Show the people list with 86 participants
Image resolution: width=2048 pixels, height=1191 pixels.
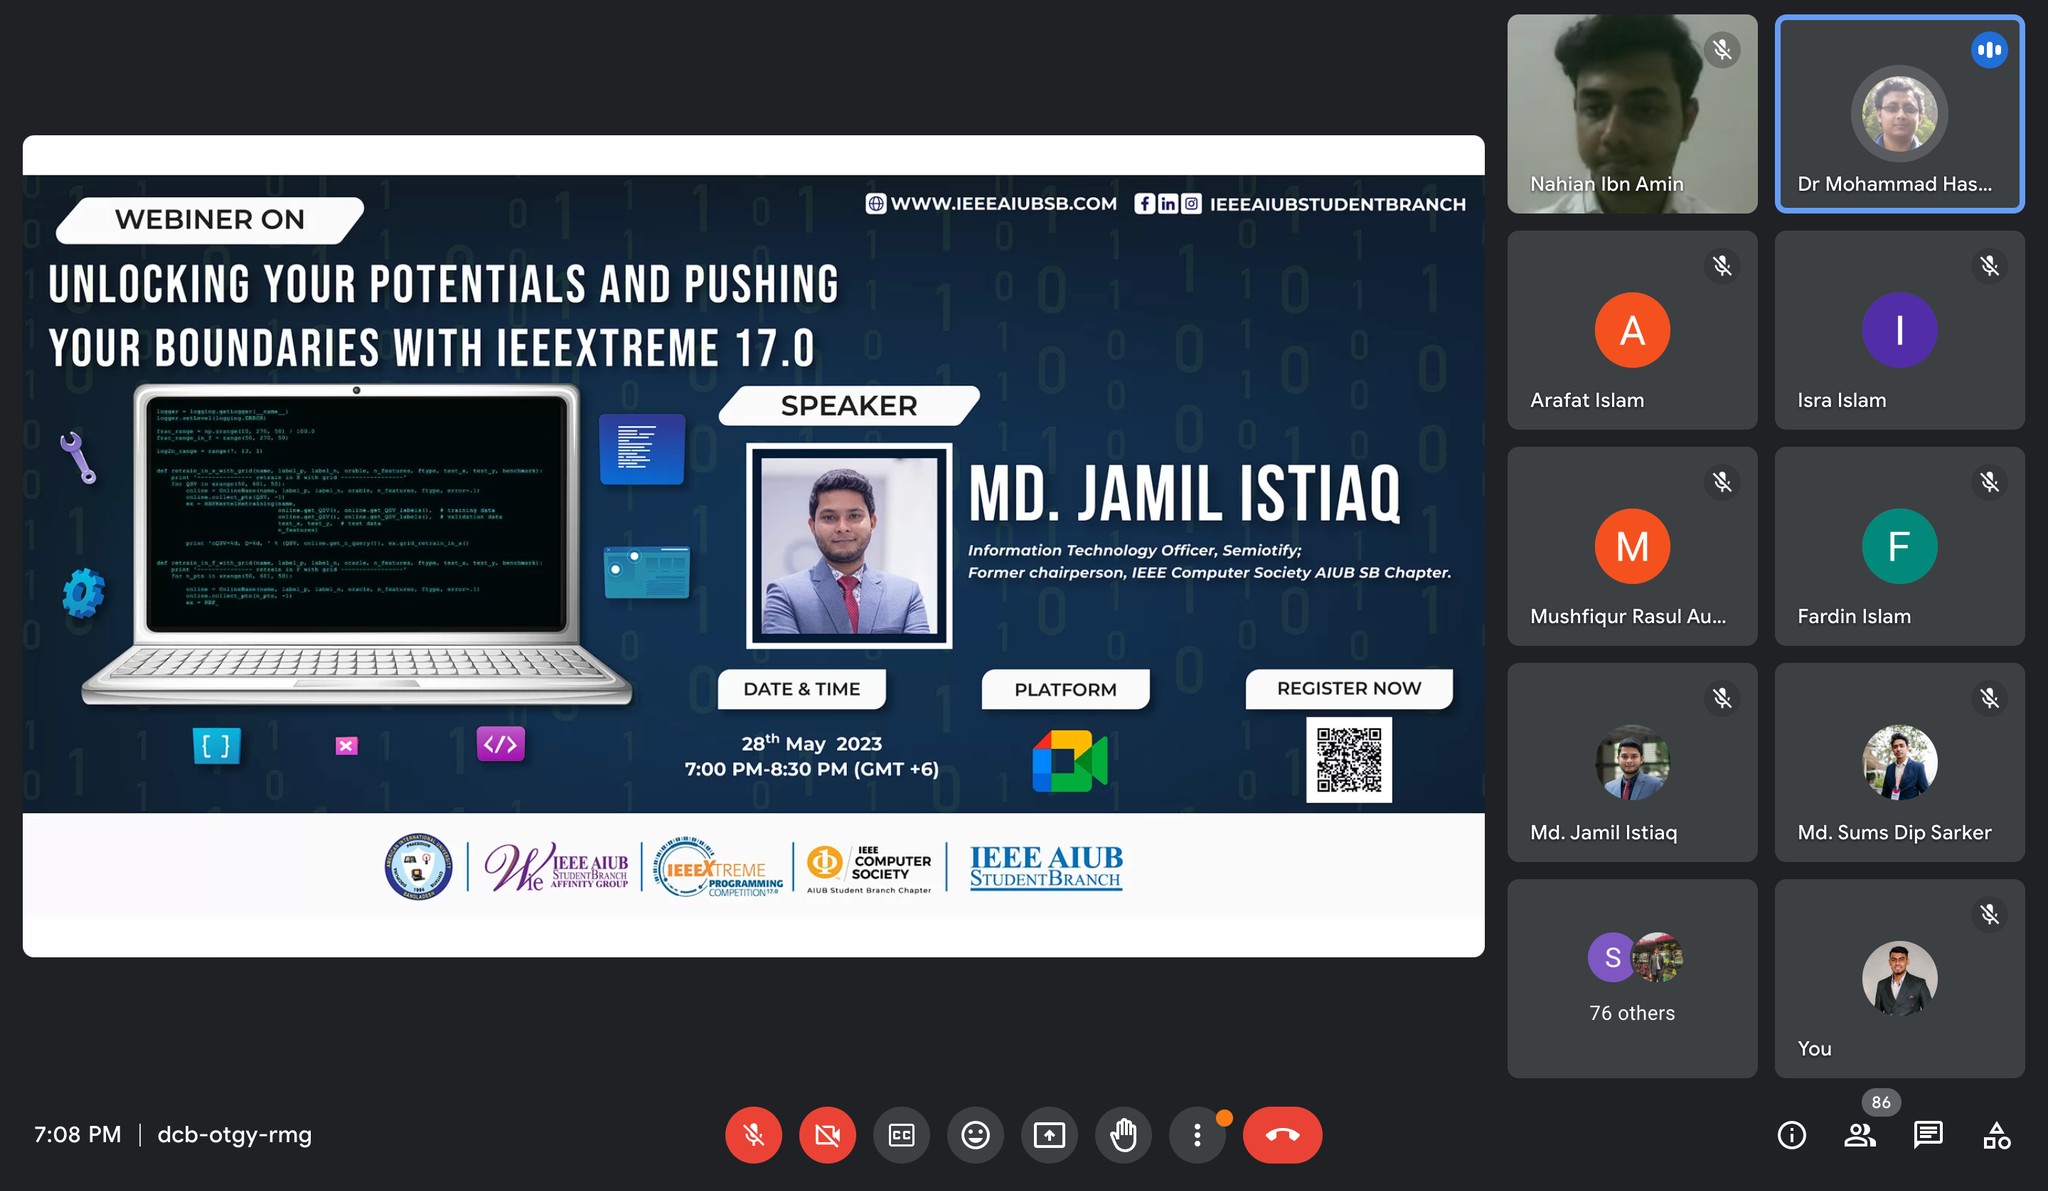(1860, 1135)
